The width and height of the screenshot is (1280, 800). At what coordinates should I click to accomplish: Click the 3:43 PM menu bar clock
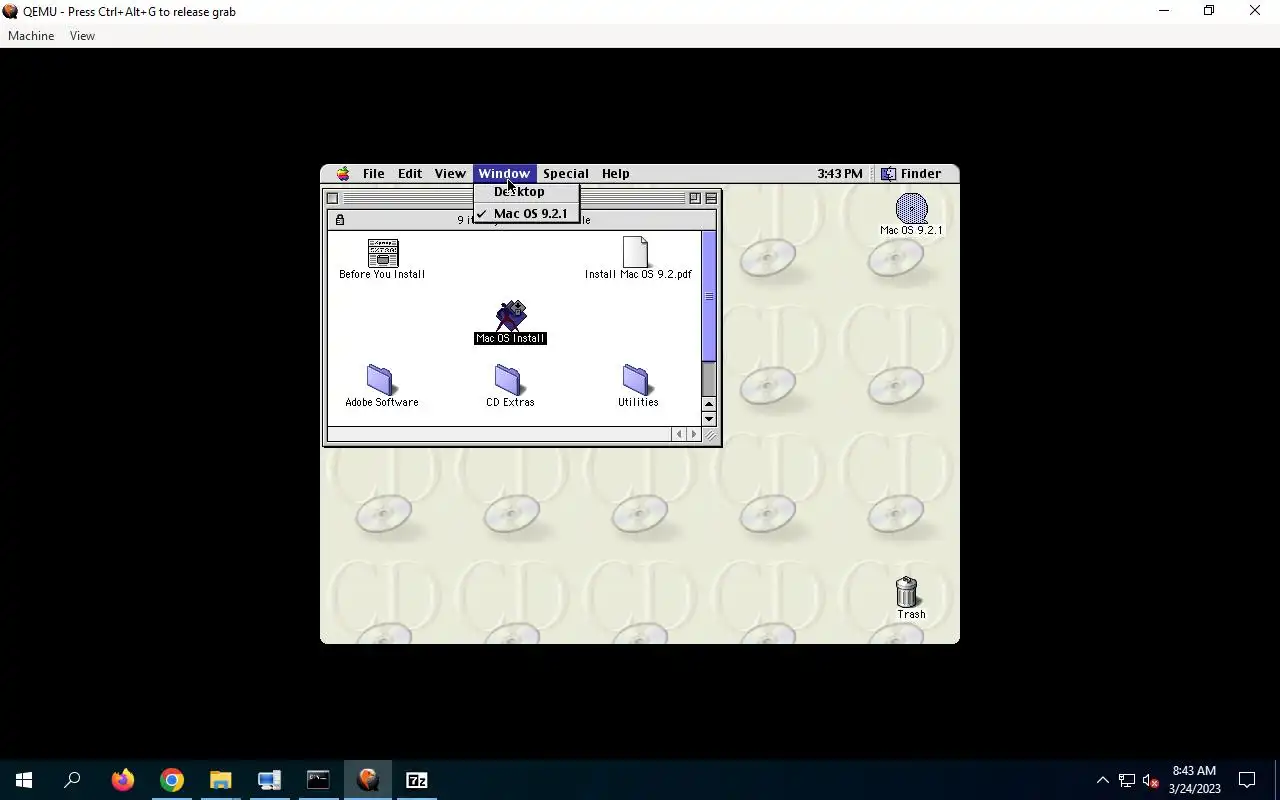(839, 174)
